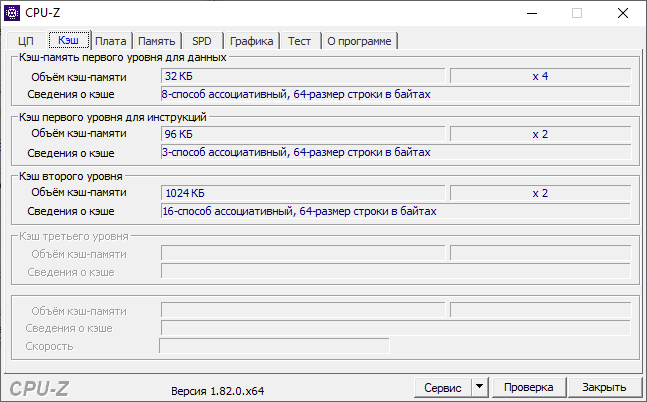Click the Скорость label
Image resolution: width=647 pixels, height=402 pixels.
(x=49, y=346)
